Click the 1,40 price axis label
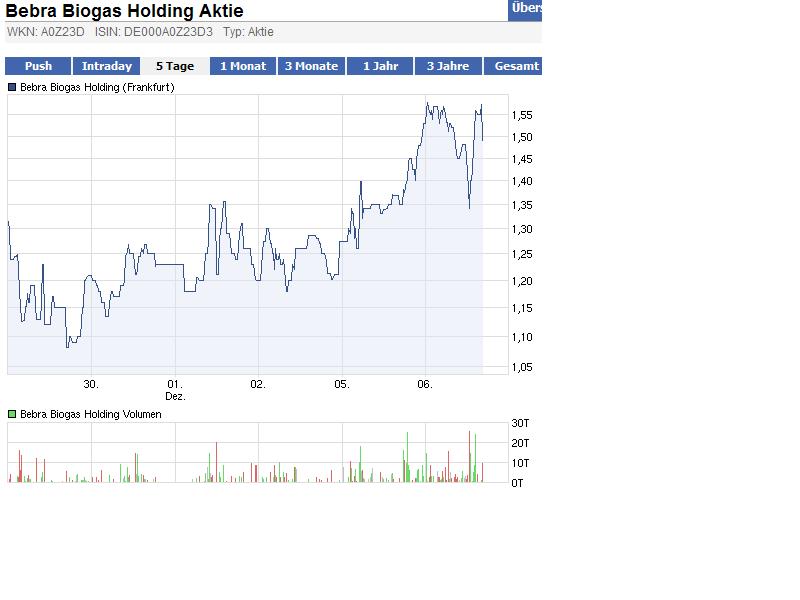 point(522,182)
